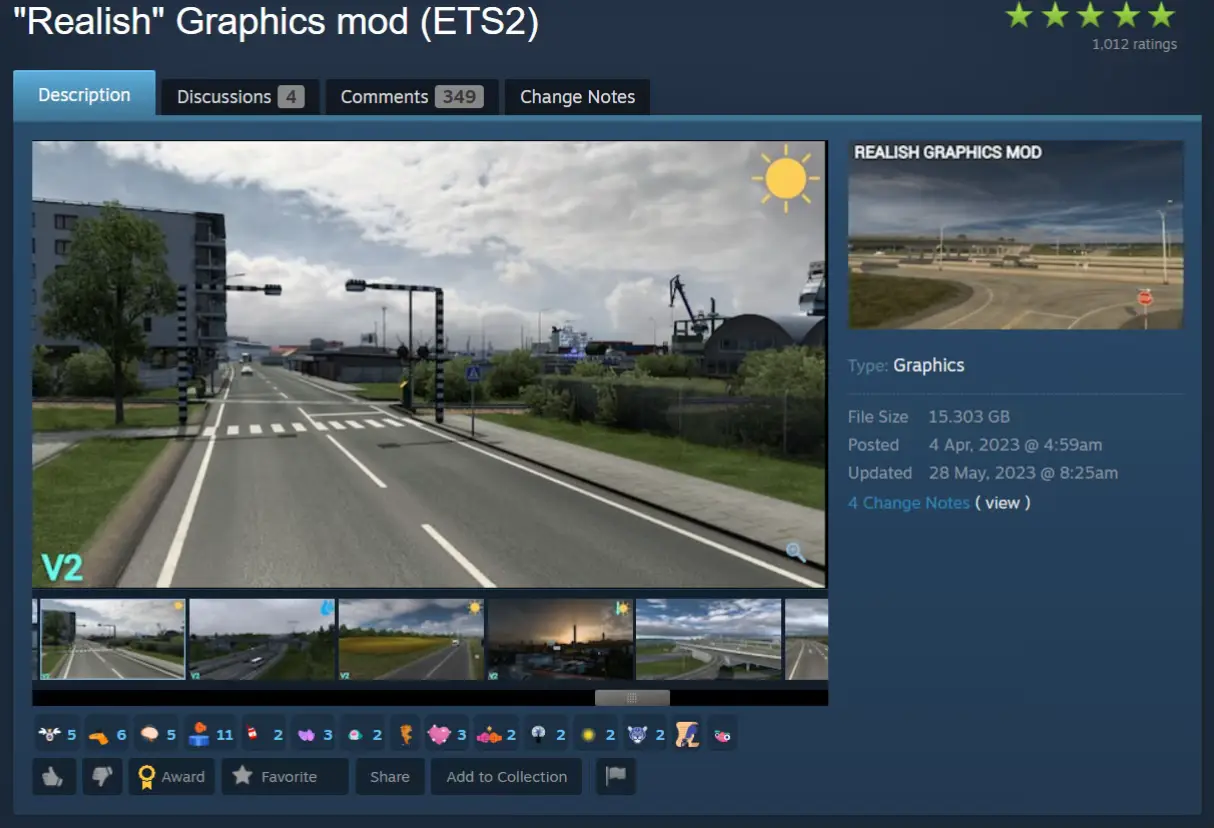Click the yellow sun award icon
1214x828 pixels.
pos(588,735)
